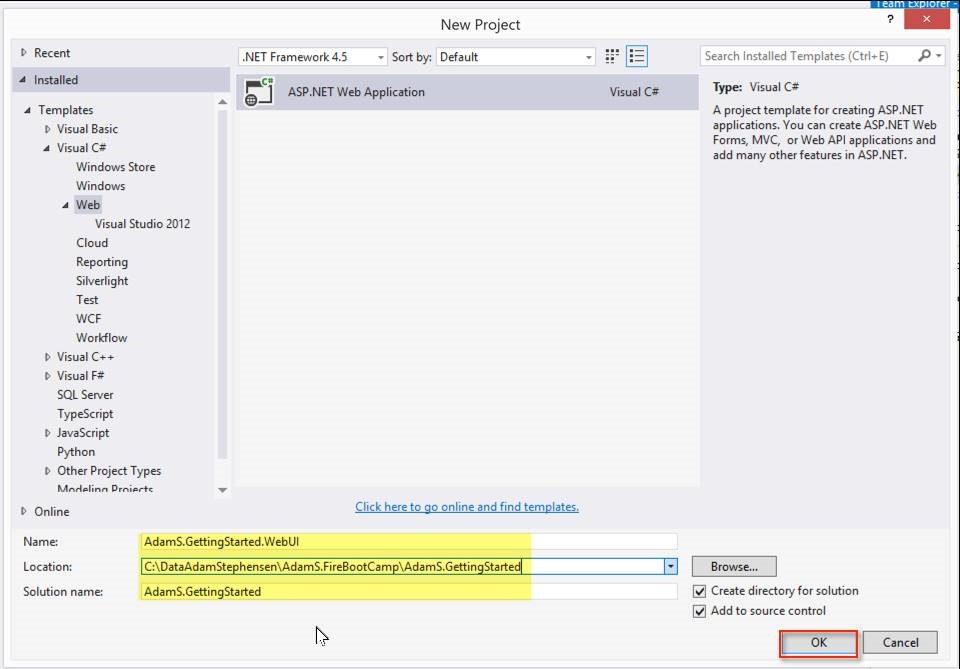Expand the Visual C++ node arrow
The width and height of the screenshot is (960, 669).
point(47,357)
